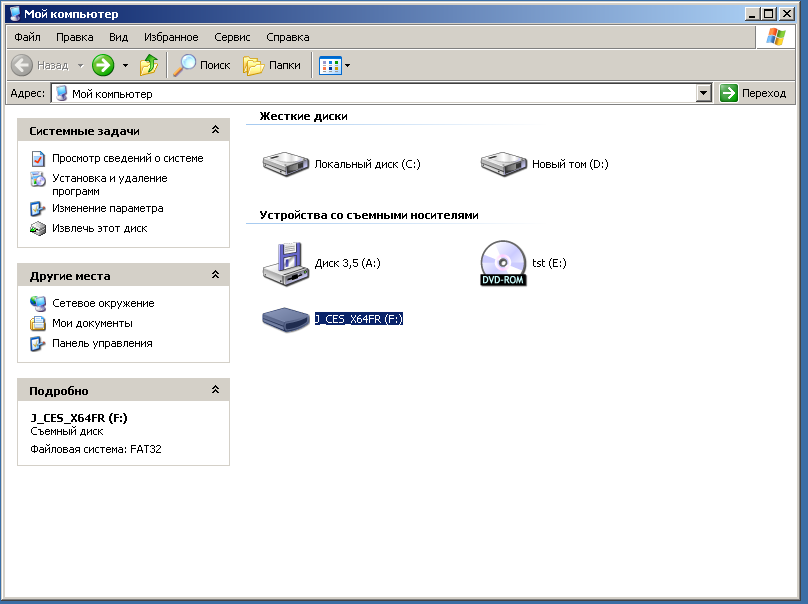Toggle the Папки folders pane button

point(272,65)
